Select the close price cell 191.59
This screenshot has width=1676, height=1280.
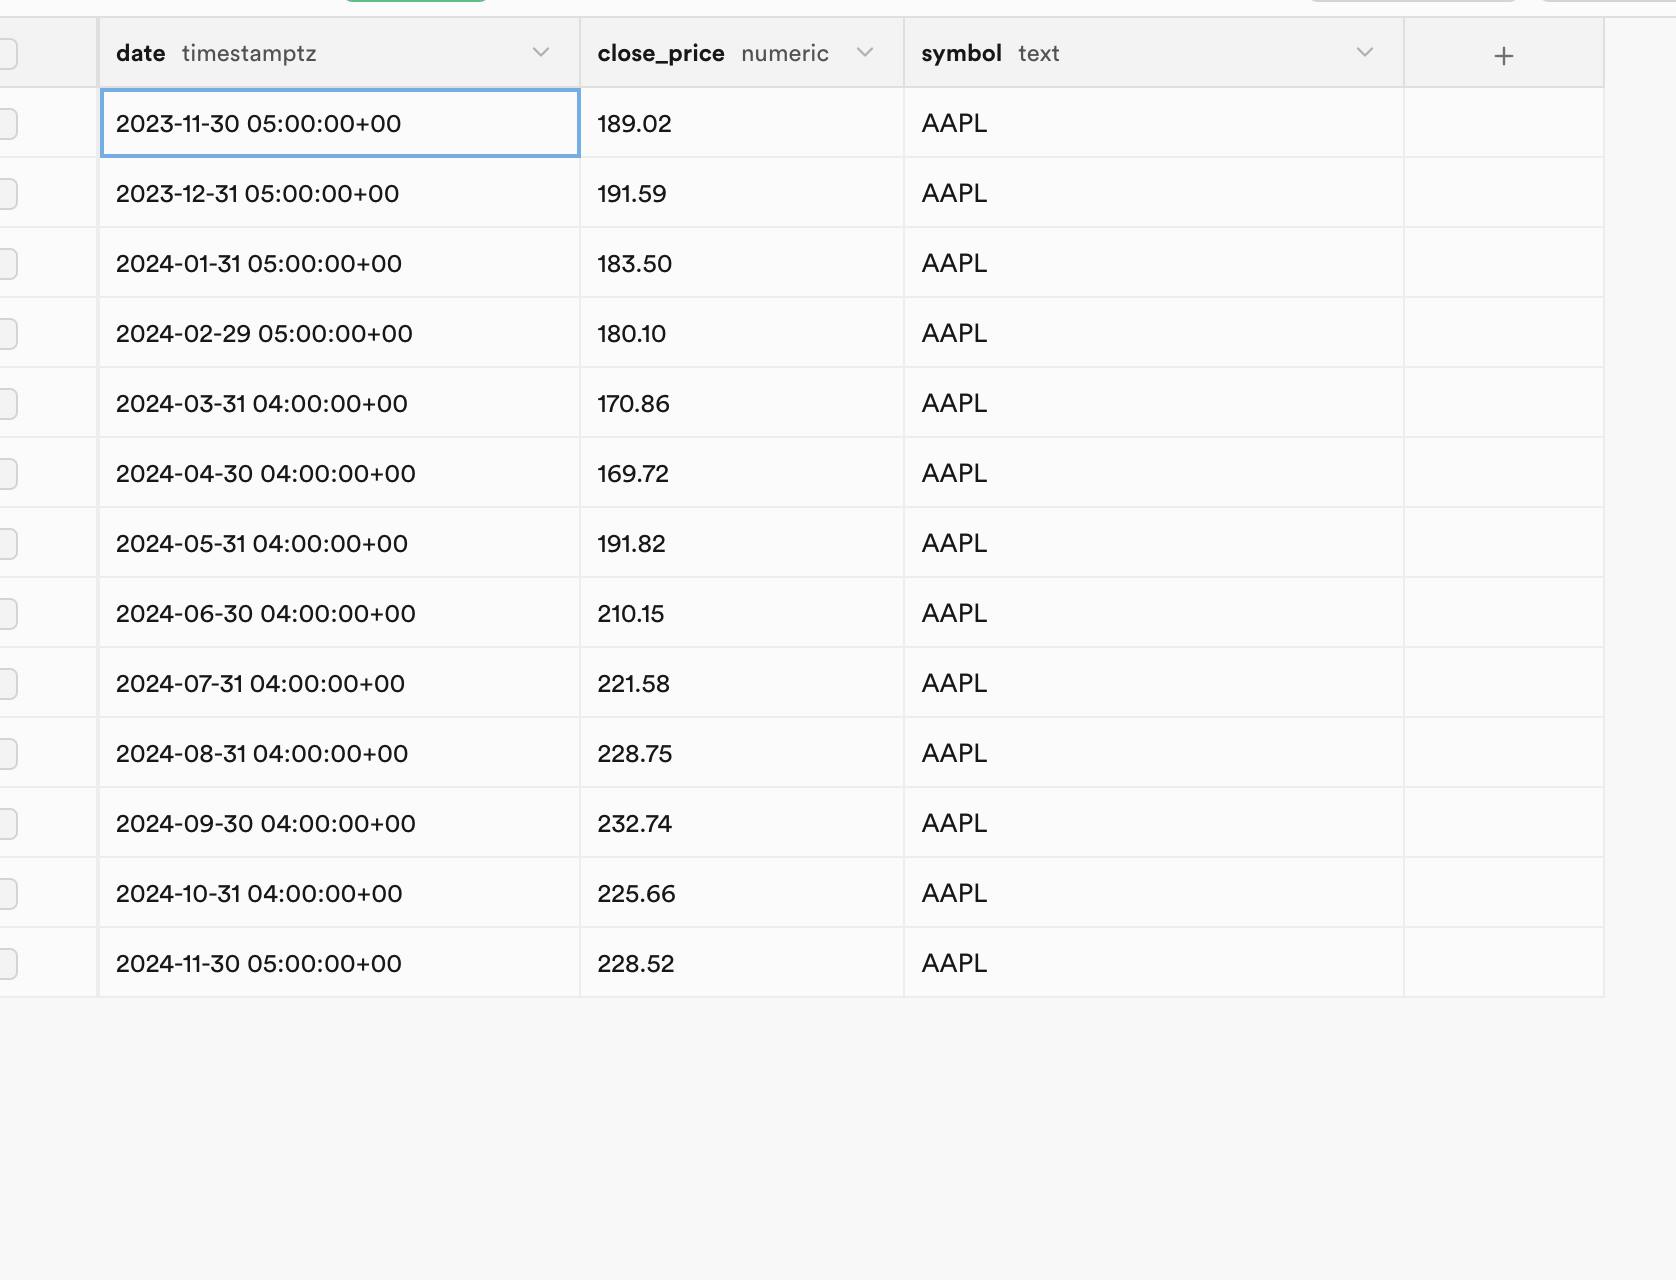click(x=740, y=193)
